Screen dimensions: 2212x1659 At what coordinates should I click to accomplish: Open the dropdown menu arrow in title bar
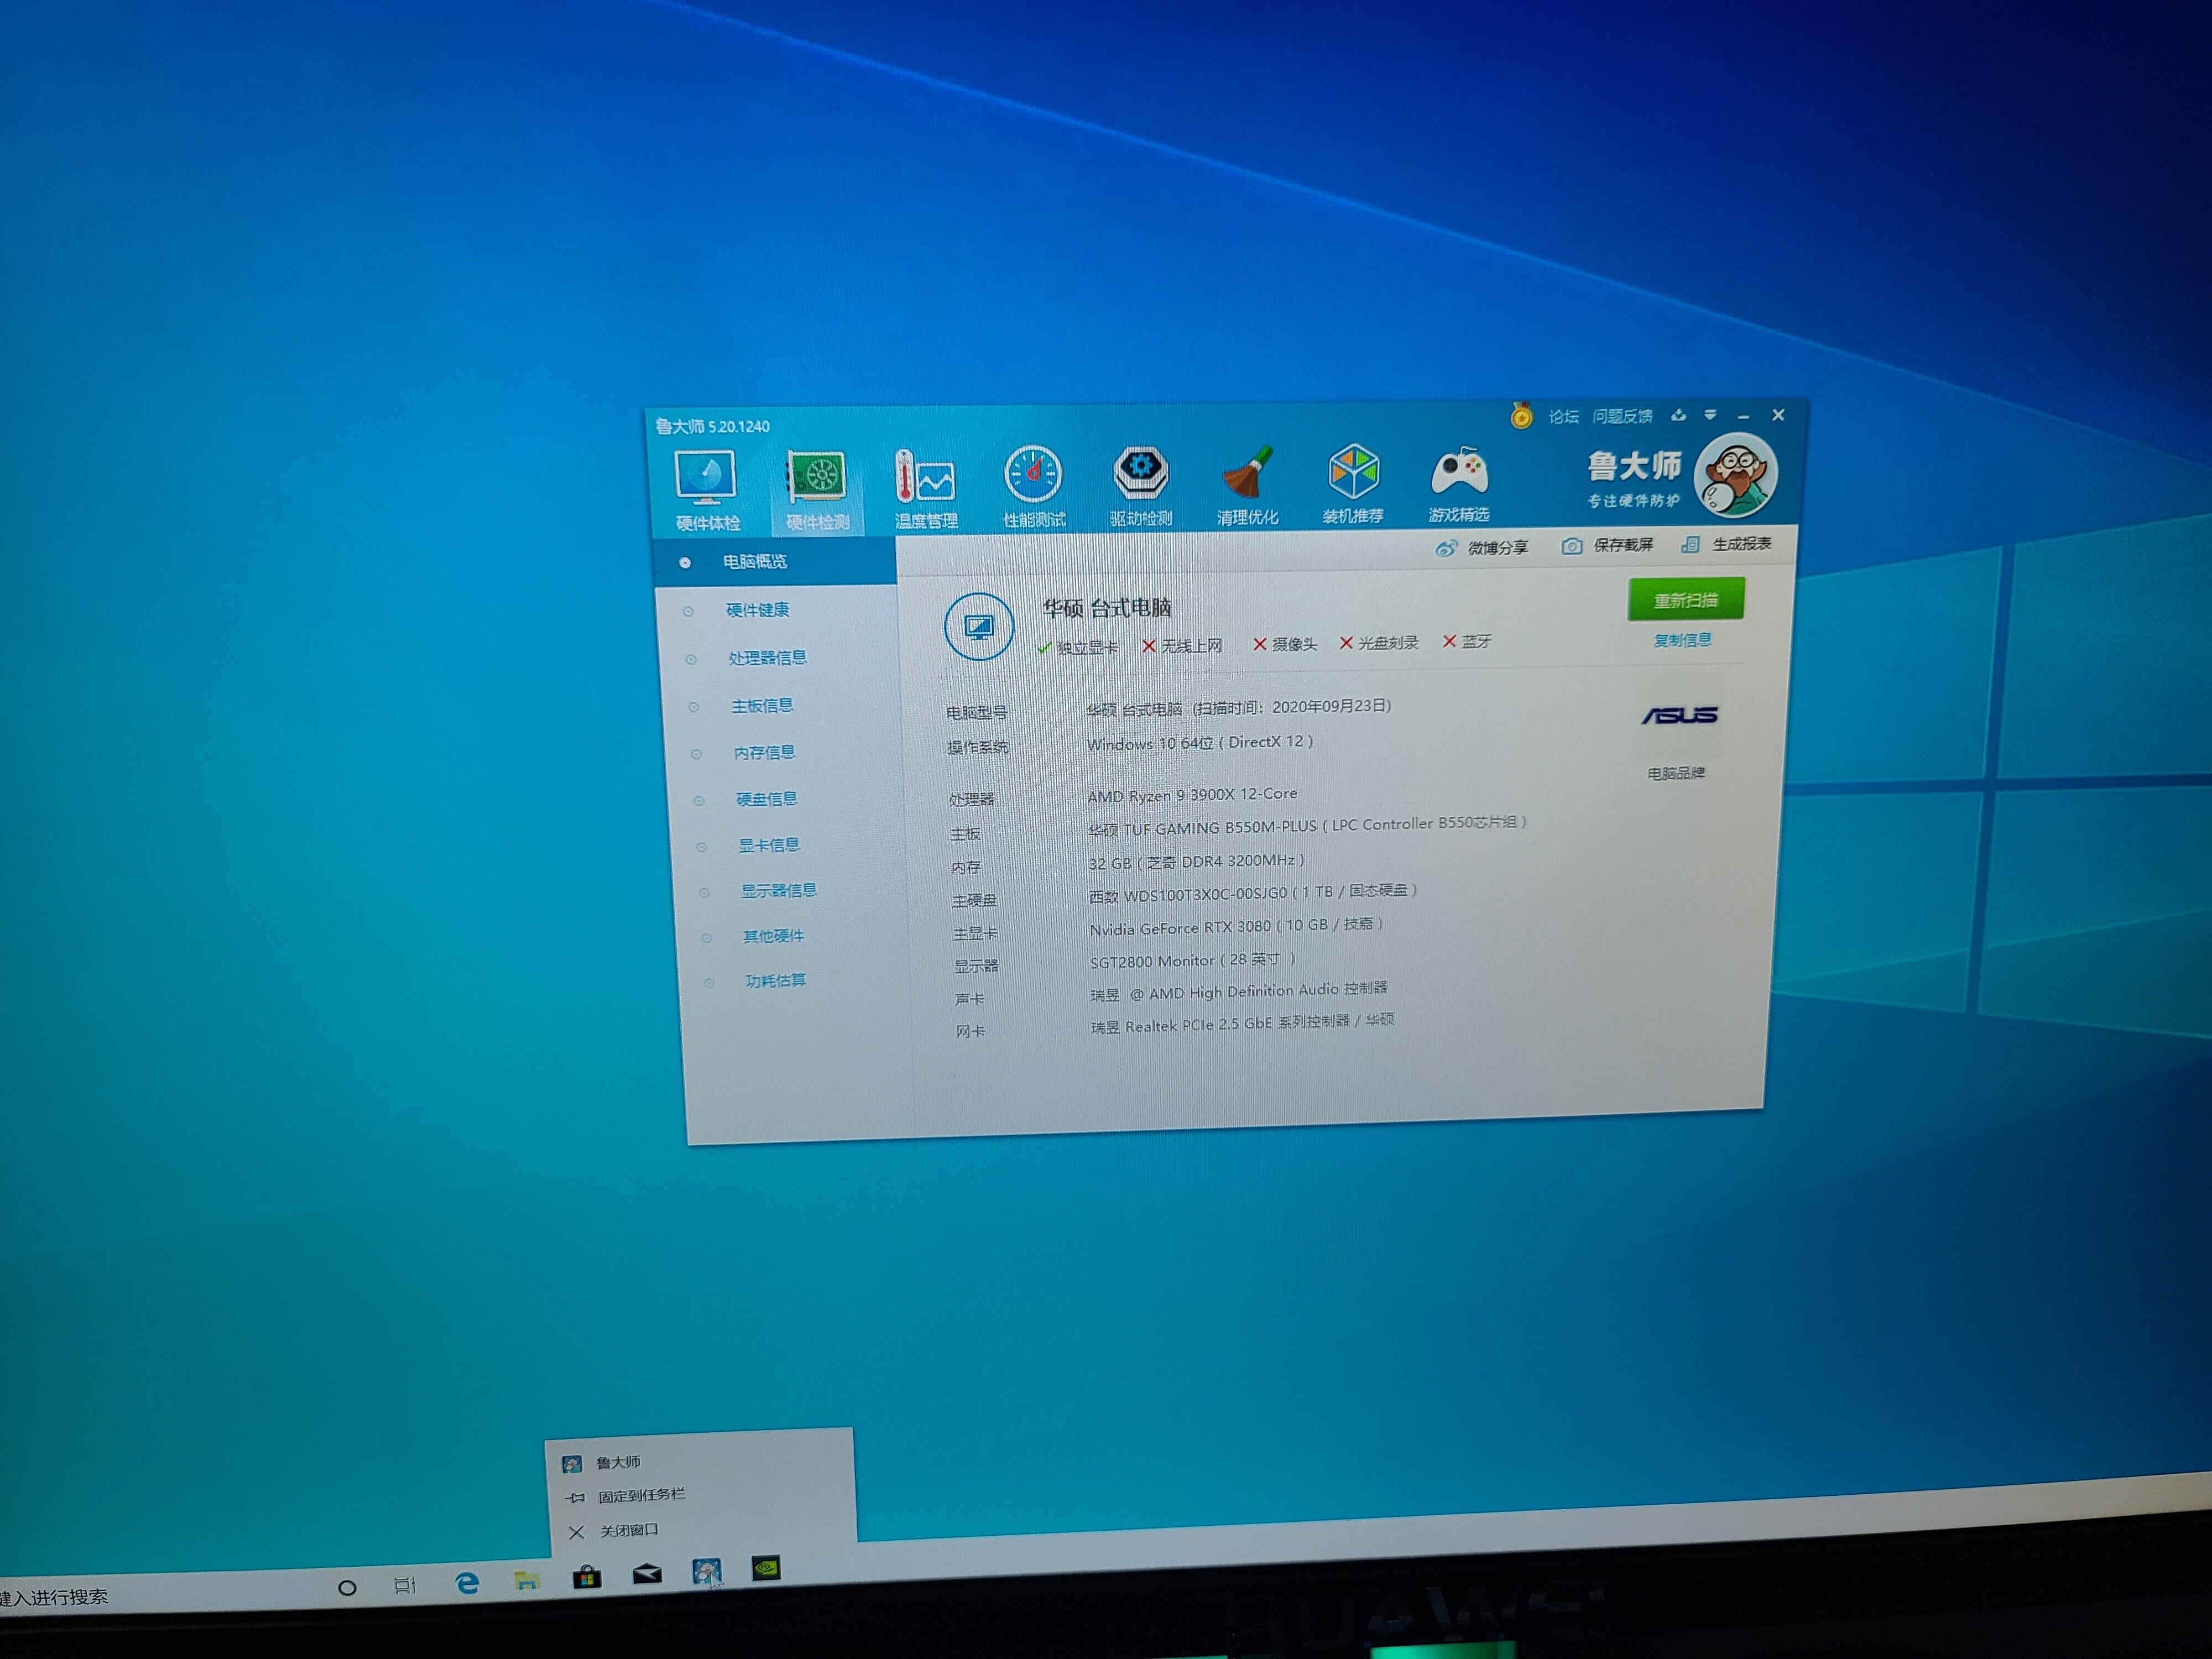1710,415
